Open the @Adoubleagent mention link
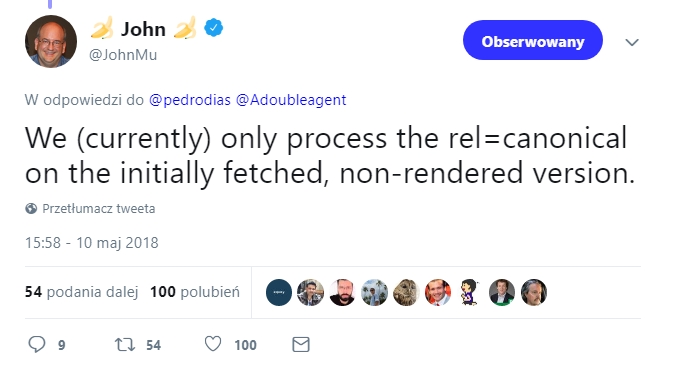This screenshot has width=679, height=382. 291,100
